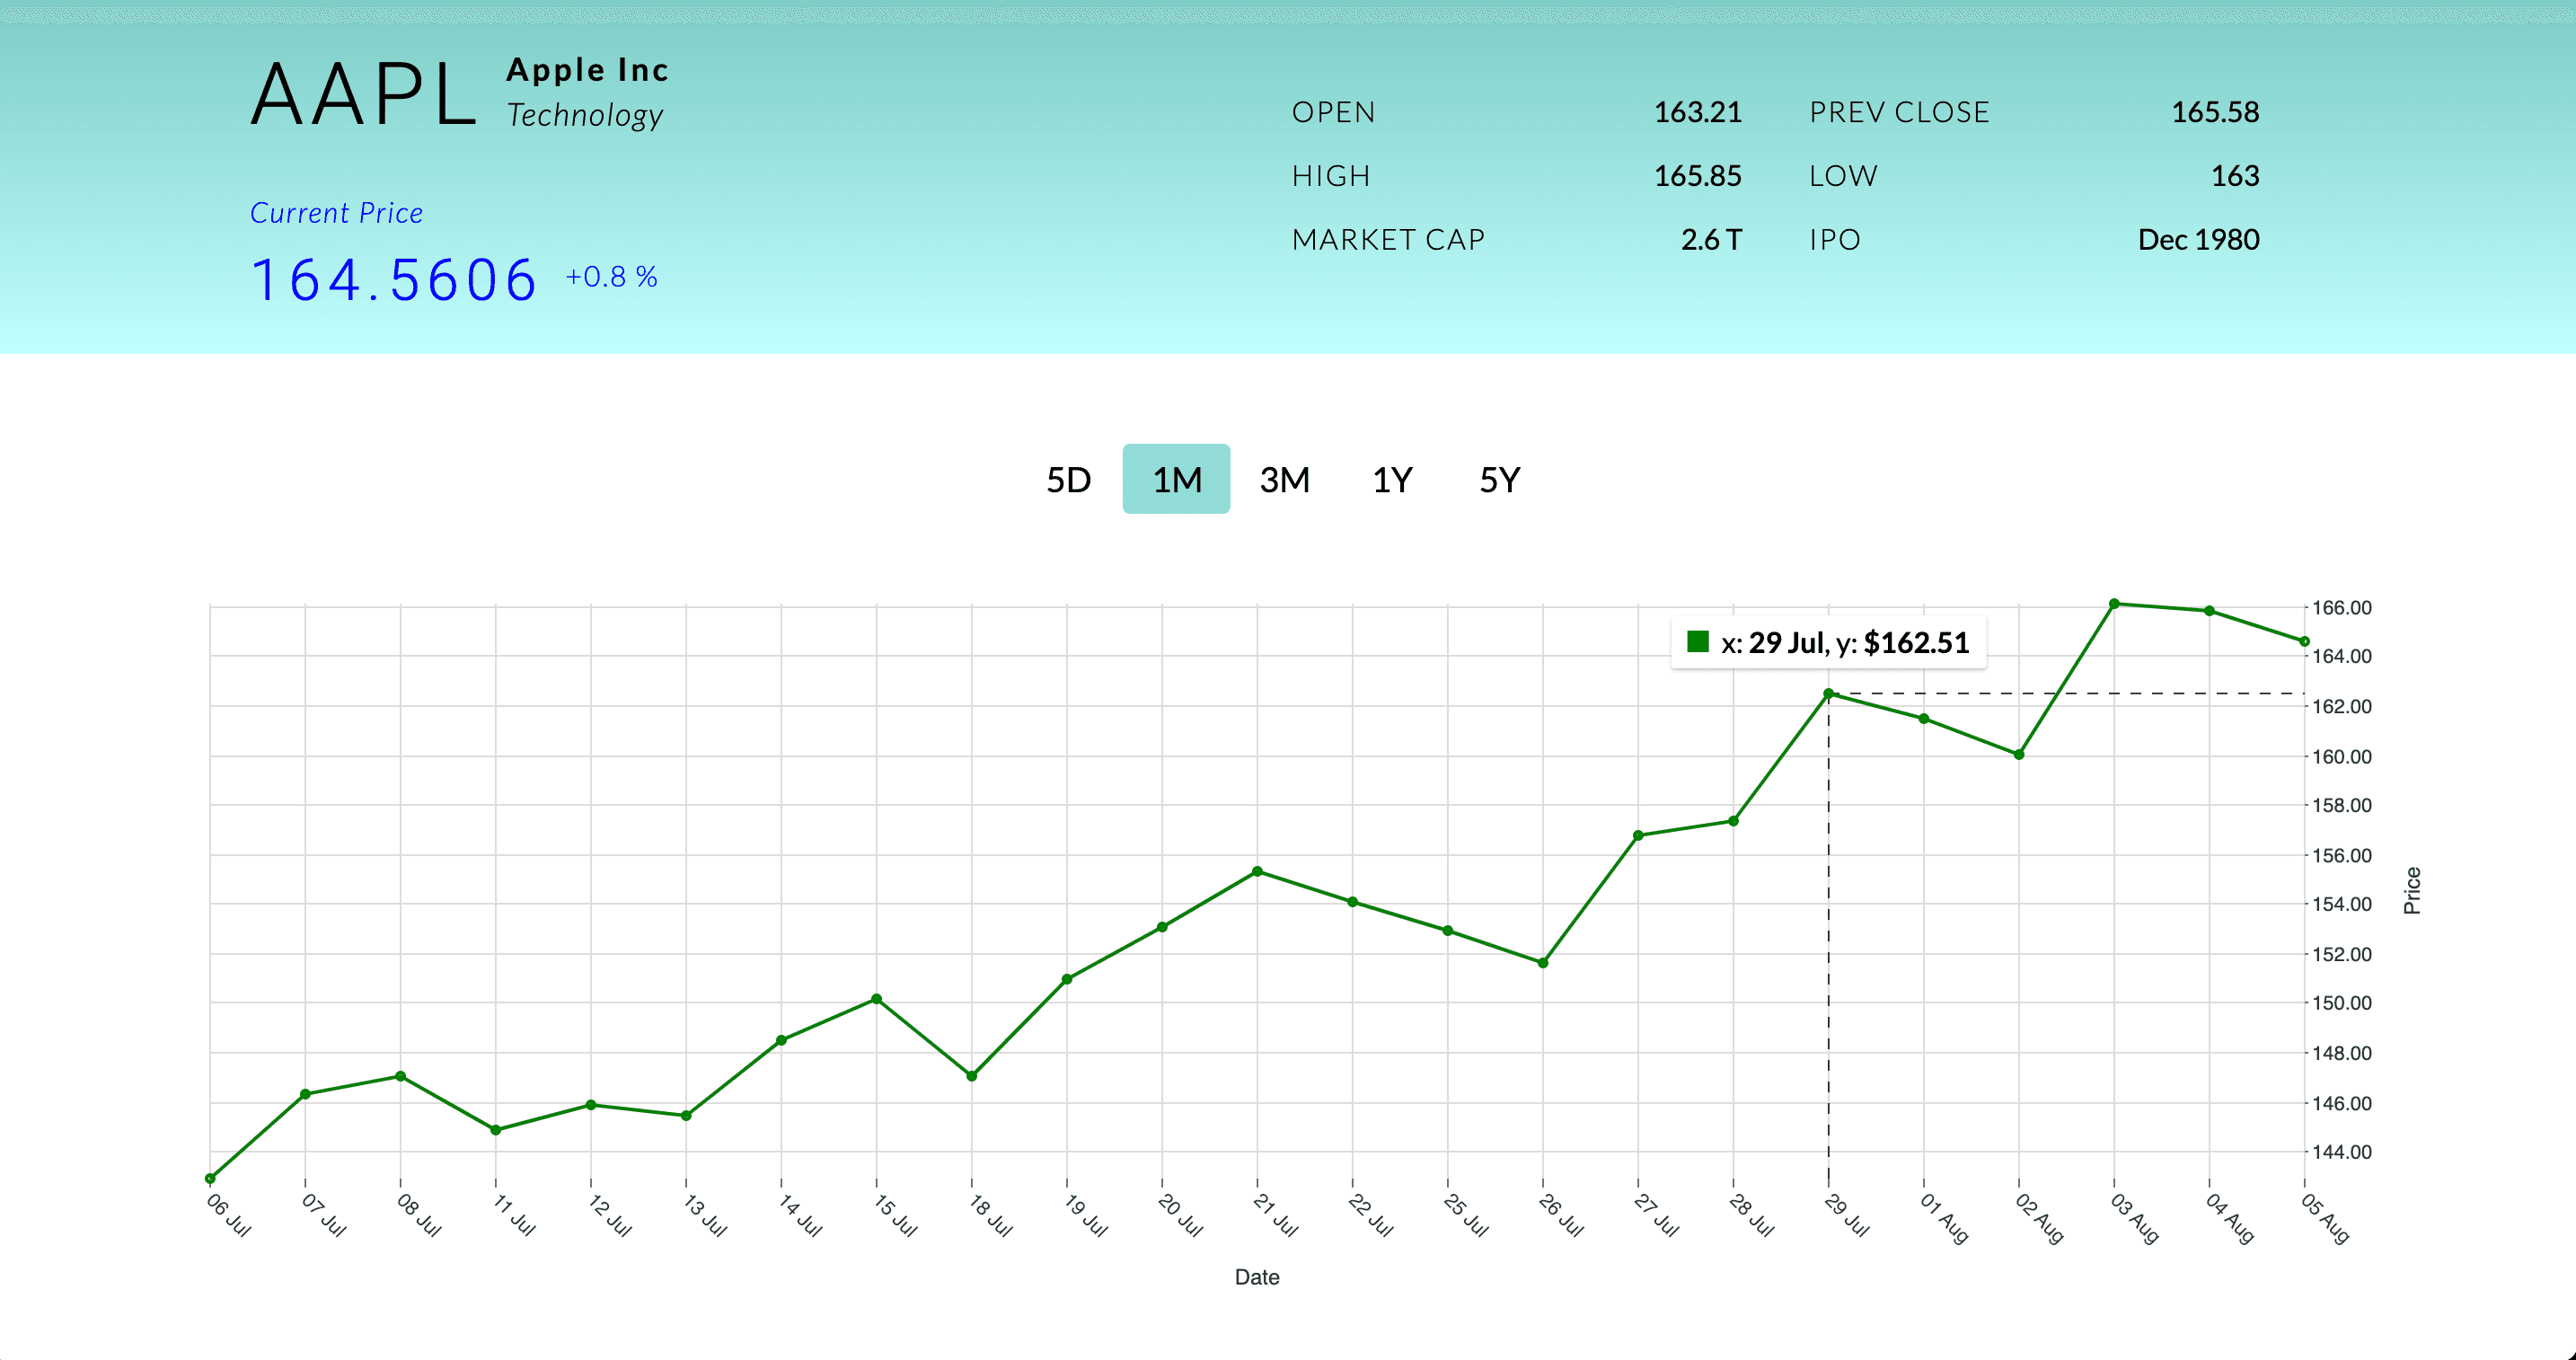Click the 154.00 price axis label
Screen dimensions: 2576x1360
point(2341,904)
